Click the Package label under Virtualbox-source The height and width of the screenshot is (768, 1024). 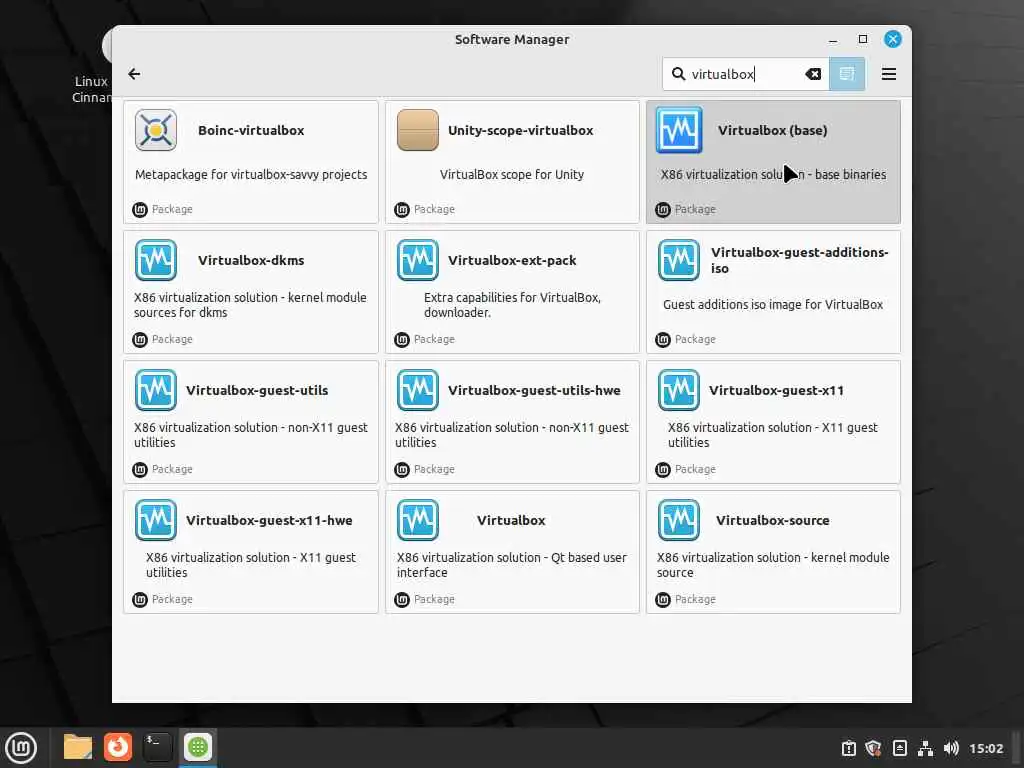[695, 599]
